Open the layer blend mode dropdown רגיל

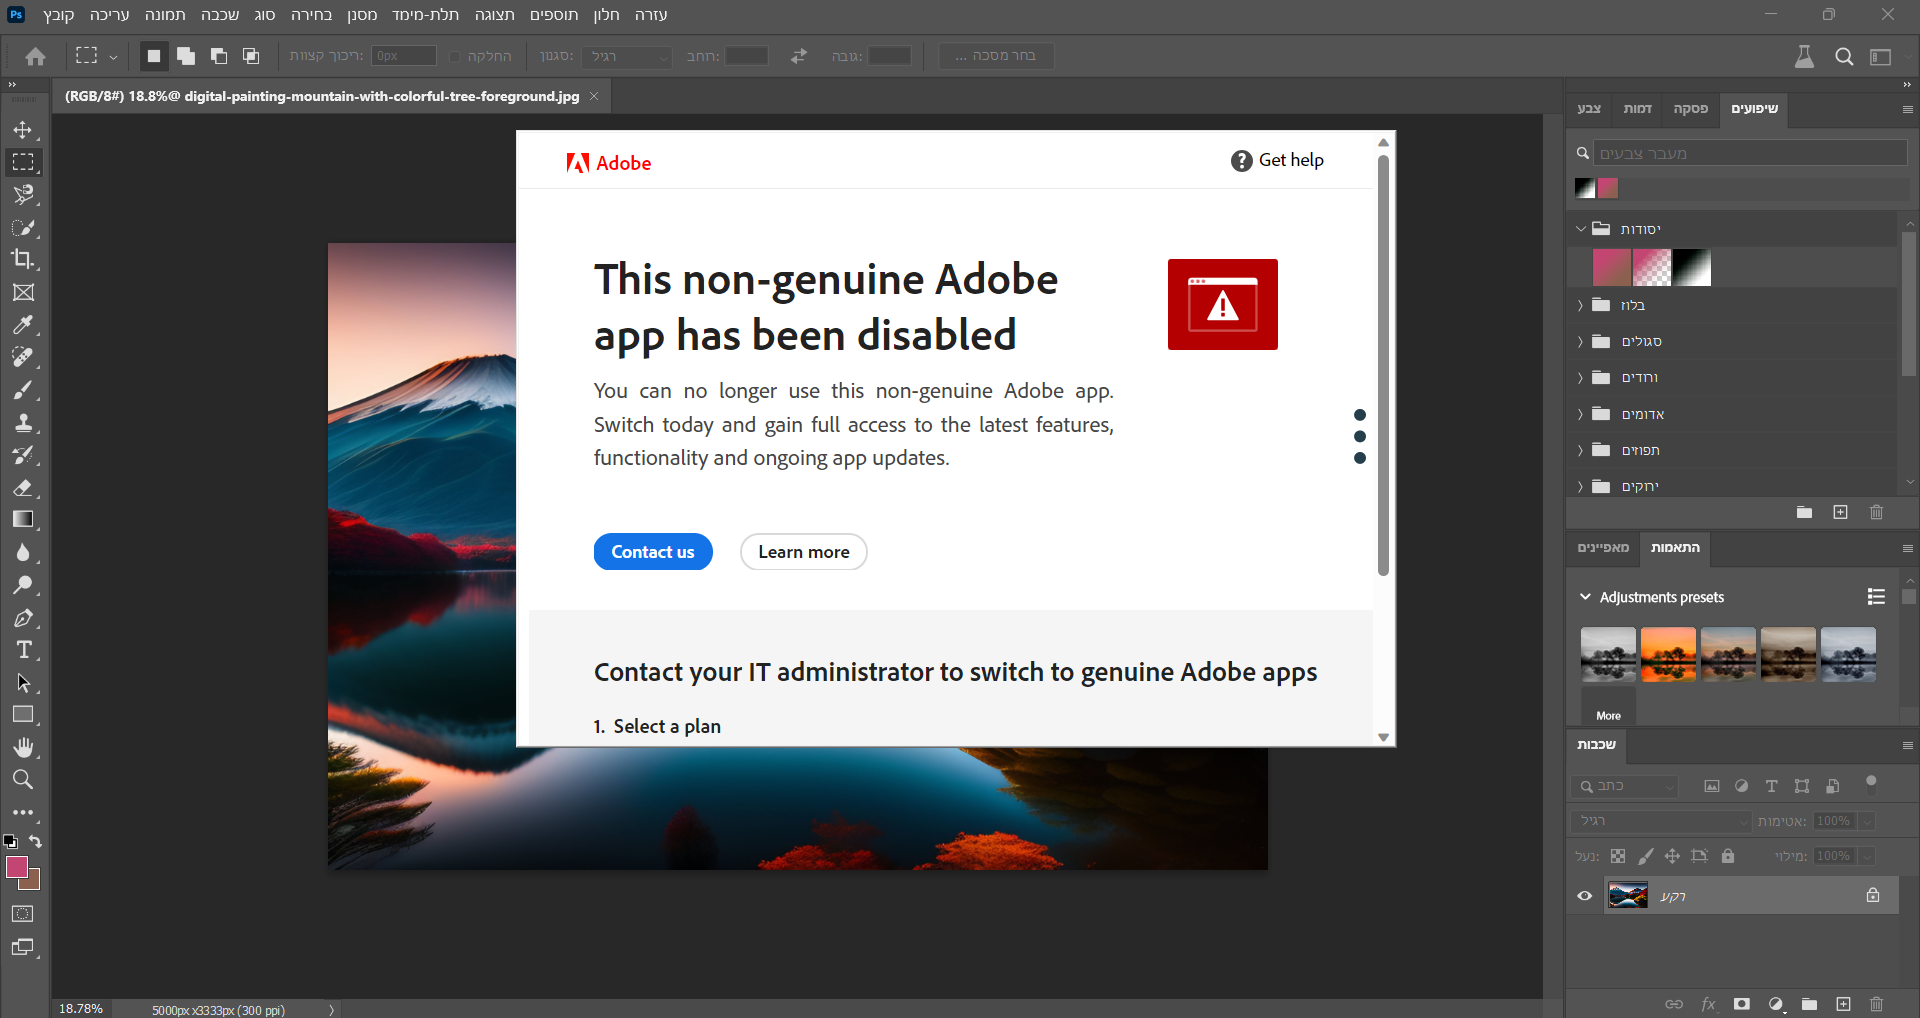pos(1661,821)
